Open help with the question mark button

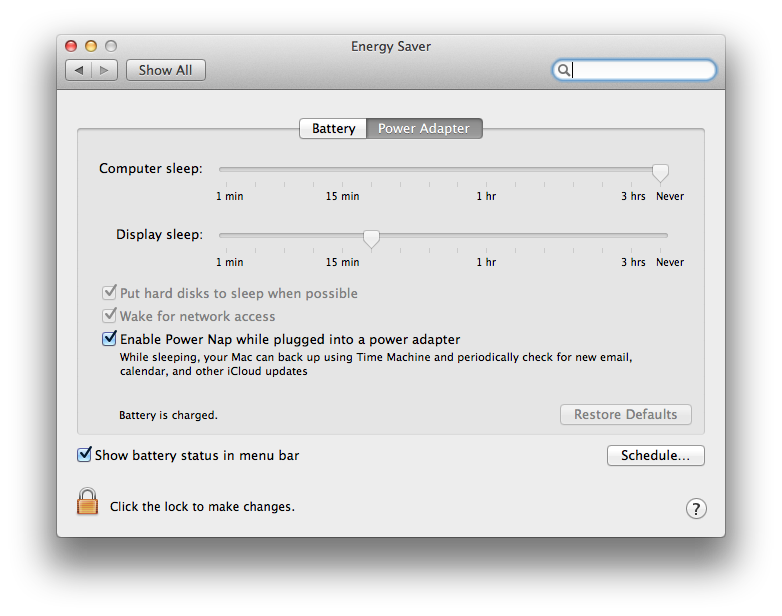pyautogui.click(x=696, y=509)
